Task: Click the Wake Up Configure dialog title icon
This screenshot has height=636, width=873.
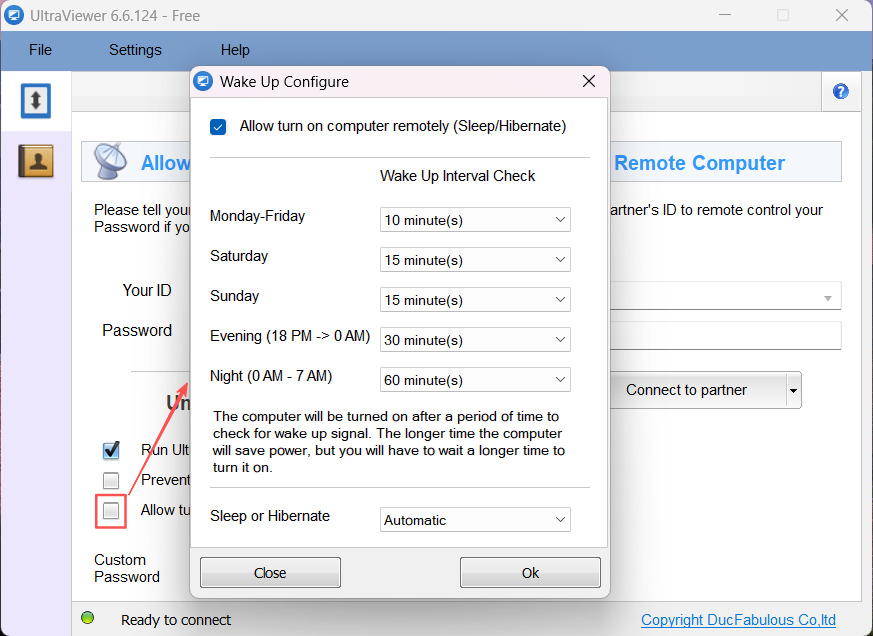Action: (203, 82)
